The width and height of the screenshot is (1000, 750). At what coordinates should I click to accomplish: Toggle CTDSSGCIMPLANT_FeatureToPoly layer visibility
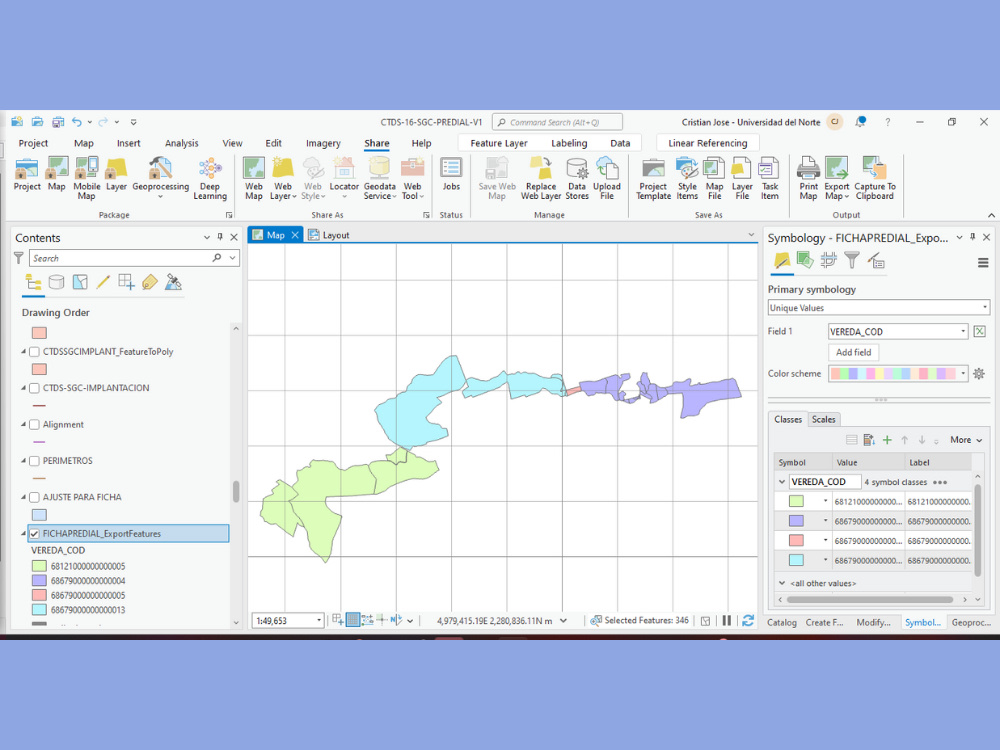[34, 351]
